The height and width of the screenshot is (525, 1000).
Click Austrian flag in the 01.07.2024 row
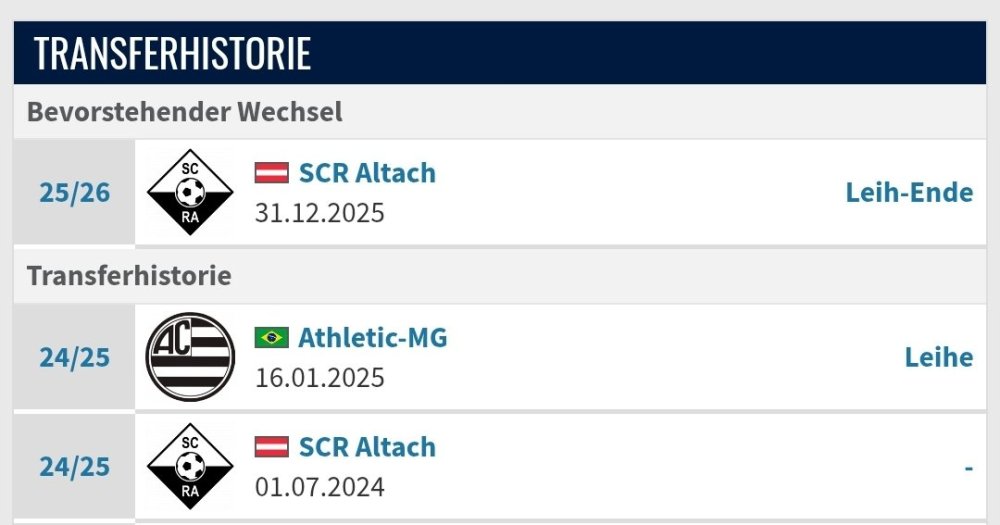[271, 447]
